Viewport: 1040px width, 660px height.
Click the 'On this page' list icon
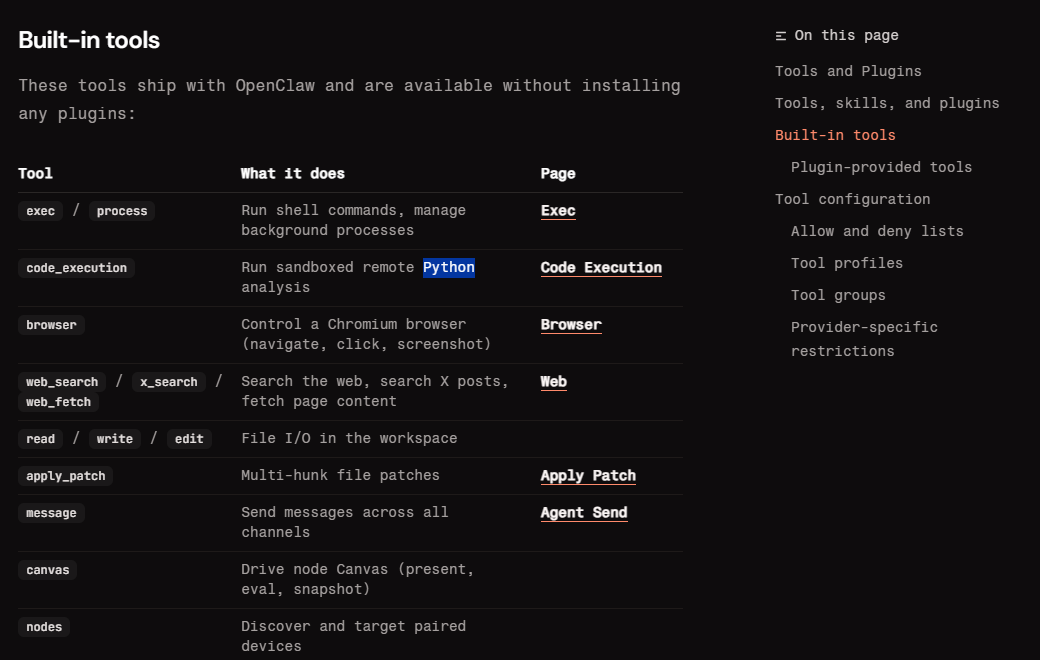(x=781, y=36)
